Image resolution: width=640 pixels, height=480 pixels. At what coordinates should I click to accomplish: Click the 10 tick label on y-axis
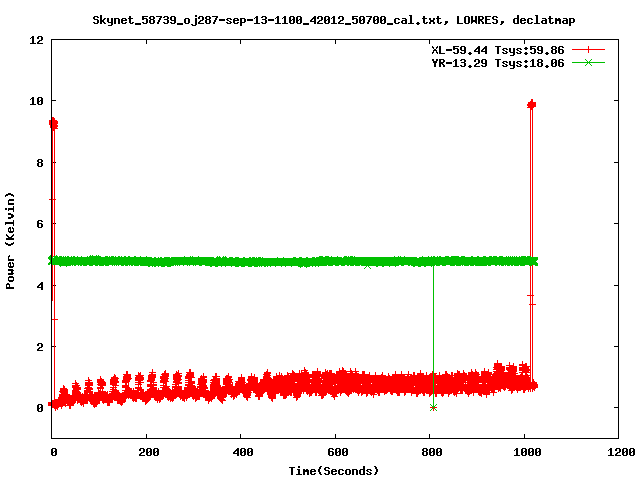pyautogui.click(x=35, y=101)
